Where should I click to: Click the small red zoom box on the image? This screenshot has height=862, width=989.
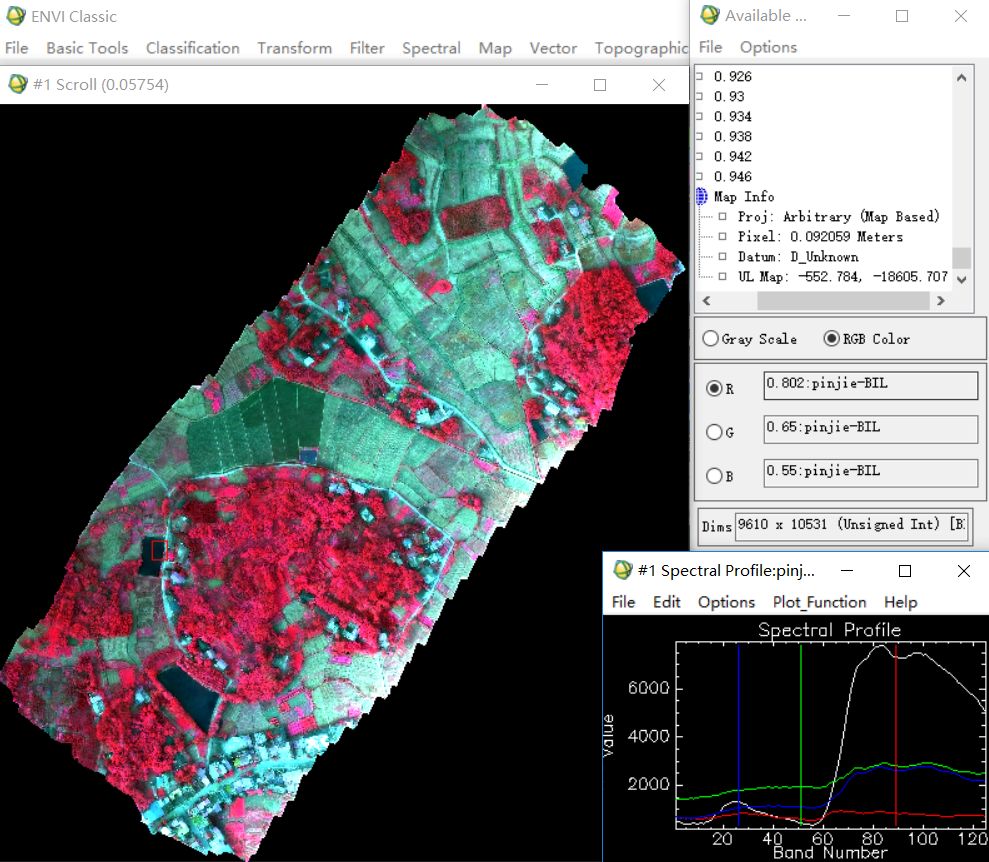pyautogui.click(x=158, y=549)
